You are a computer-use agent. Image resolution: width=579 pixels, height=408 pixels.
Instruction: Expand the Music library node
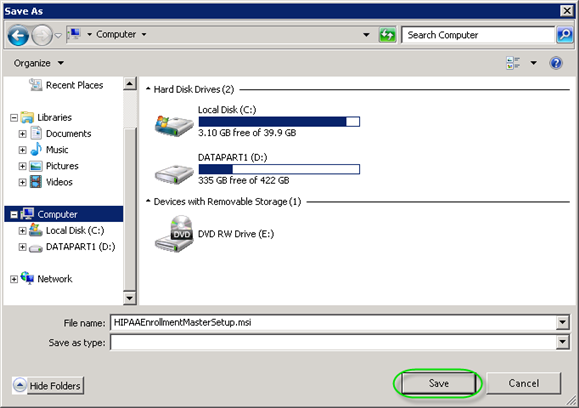(23, 150)
